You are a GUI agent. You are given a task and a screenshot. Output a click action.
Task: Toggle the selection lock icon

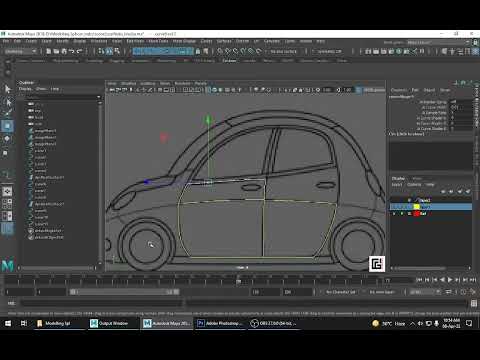pyautogui.click(x=198, y=51)
